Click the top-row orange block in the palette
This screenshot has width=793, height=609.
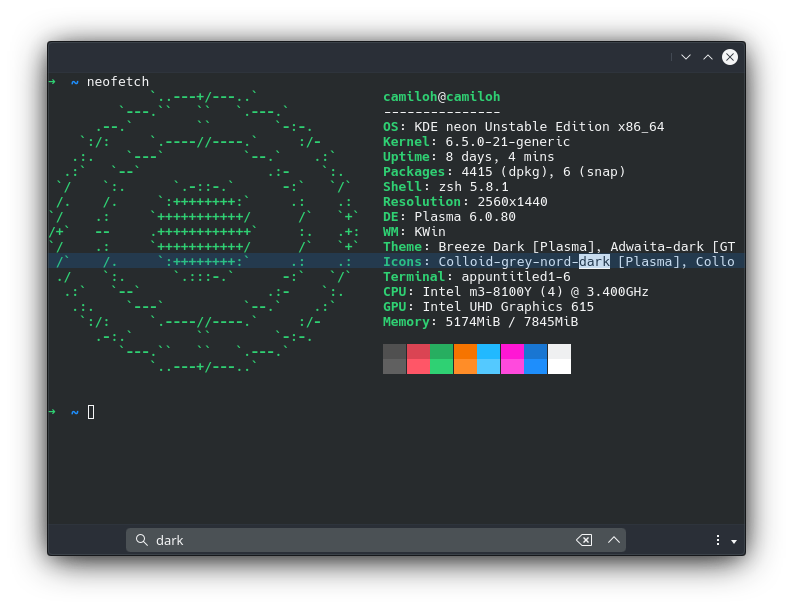pyautogui.click(x=465, y=351)
